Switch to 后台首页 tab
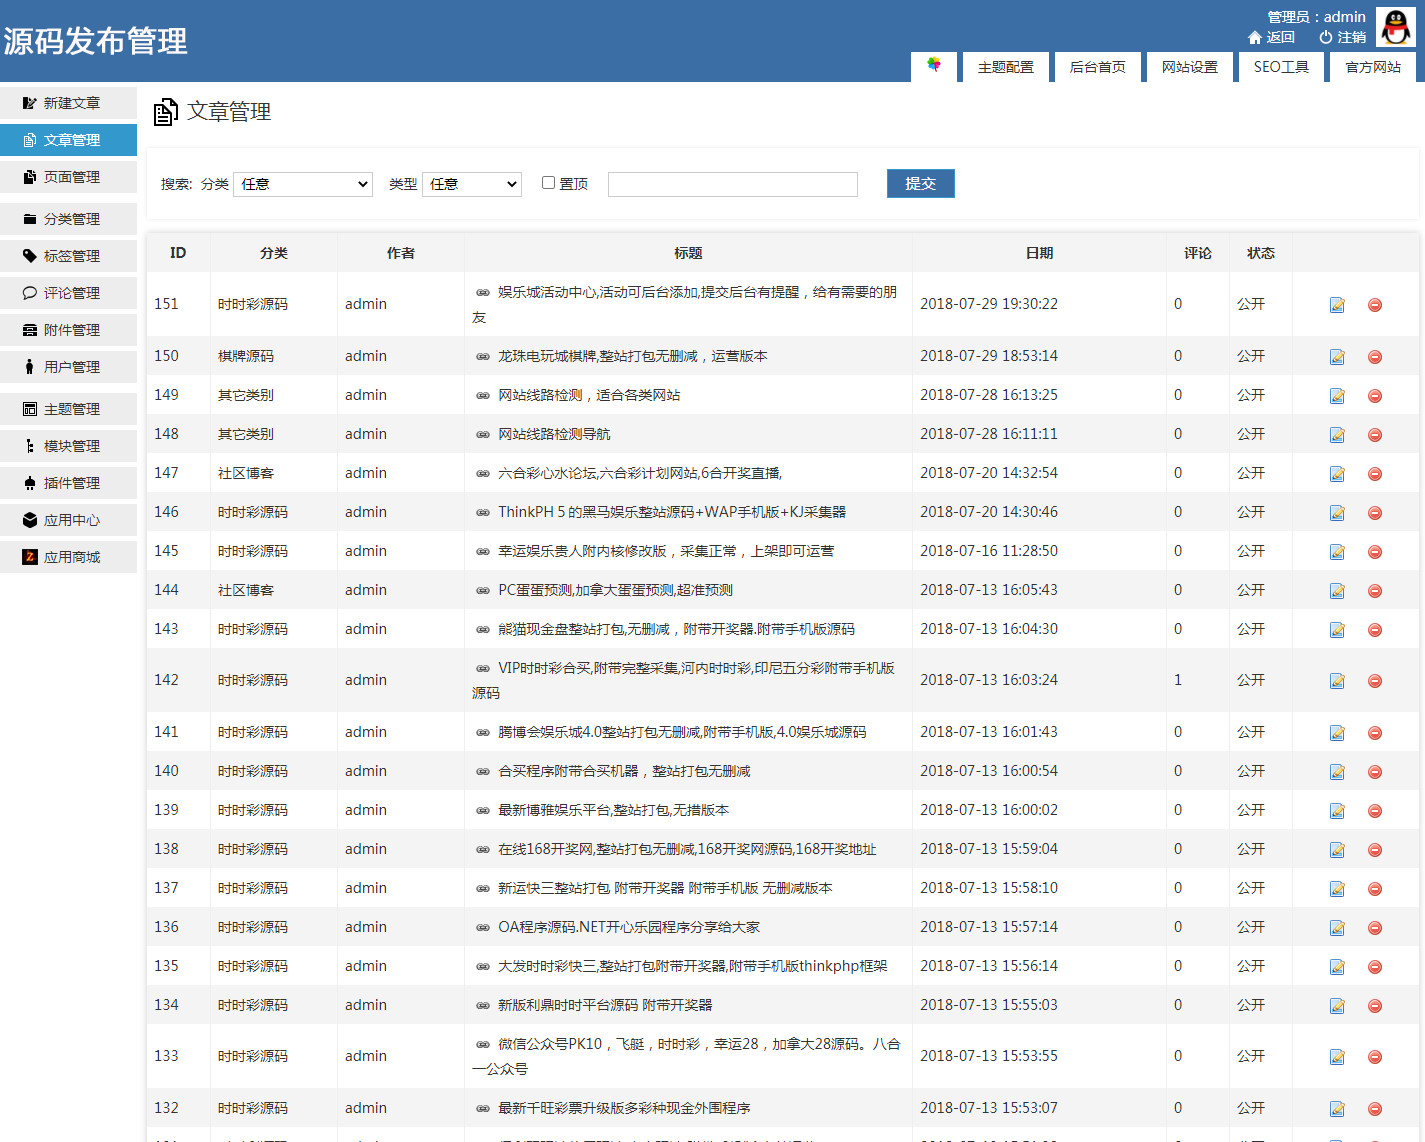This screenshot has width=1425, height=1142. tap(1098, 67)
